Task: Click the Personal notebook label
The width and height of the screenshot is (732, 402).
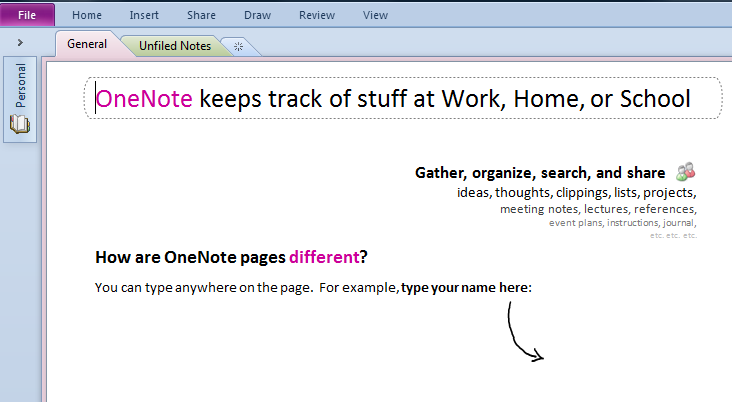Action: pos(21,86)
